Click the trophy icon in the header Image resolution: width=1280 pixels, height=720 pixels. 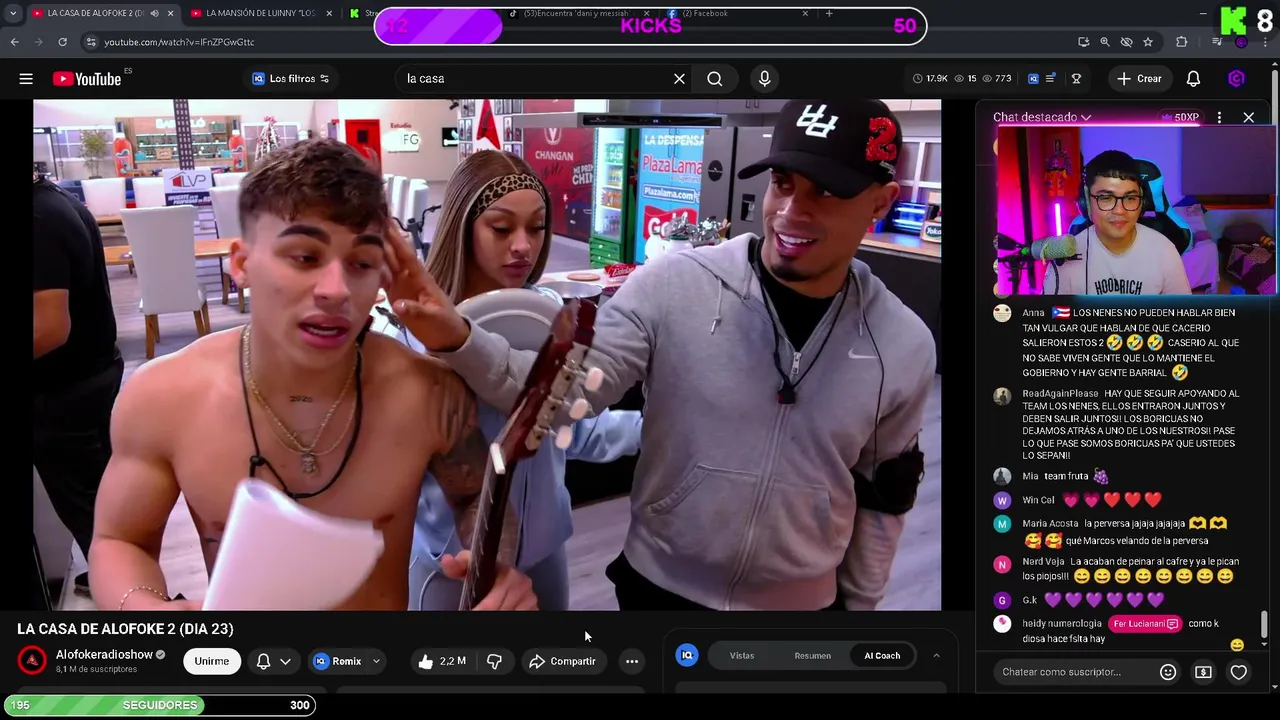1076,79
